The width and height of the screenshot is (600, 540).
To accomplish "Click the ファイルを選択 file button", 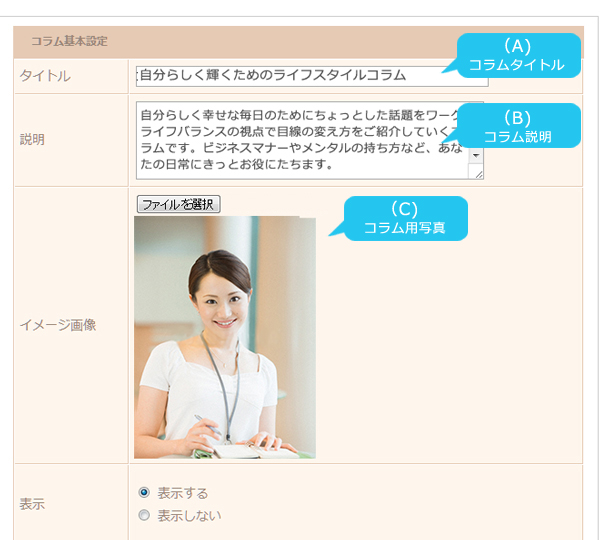I will 179,204.
